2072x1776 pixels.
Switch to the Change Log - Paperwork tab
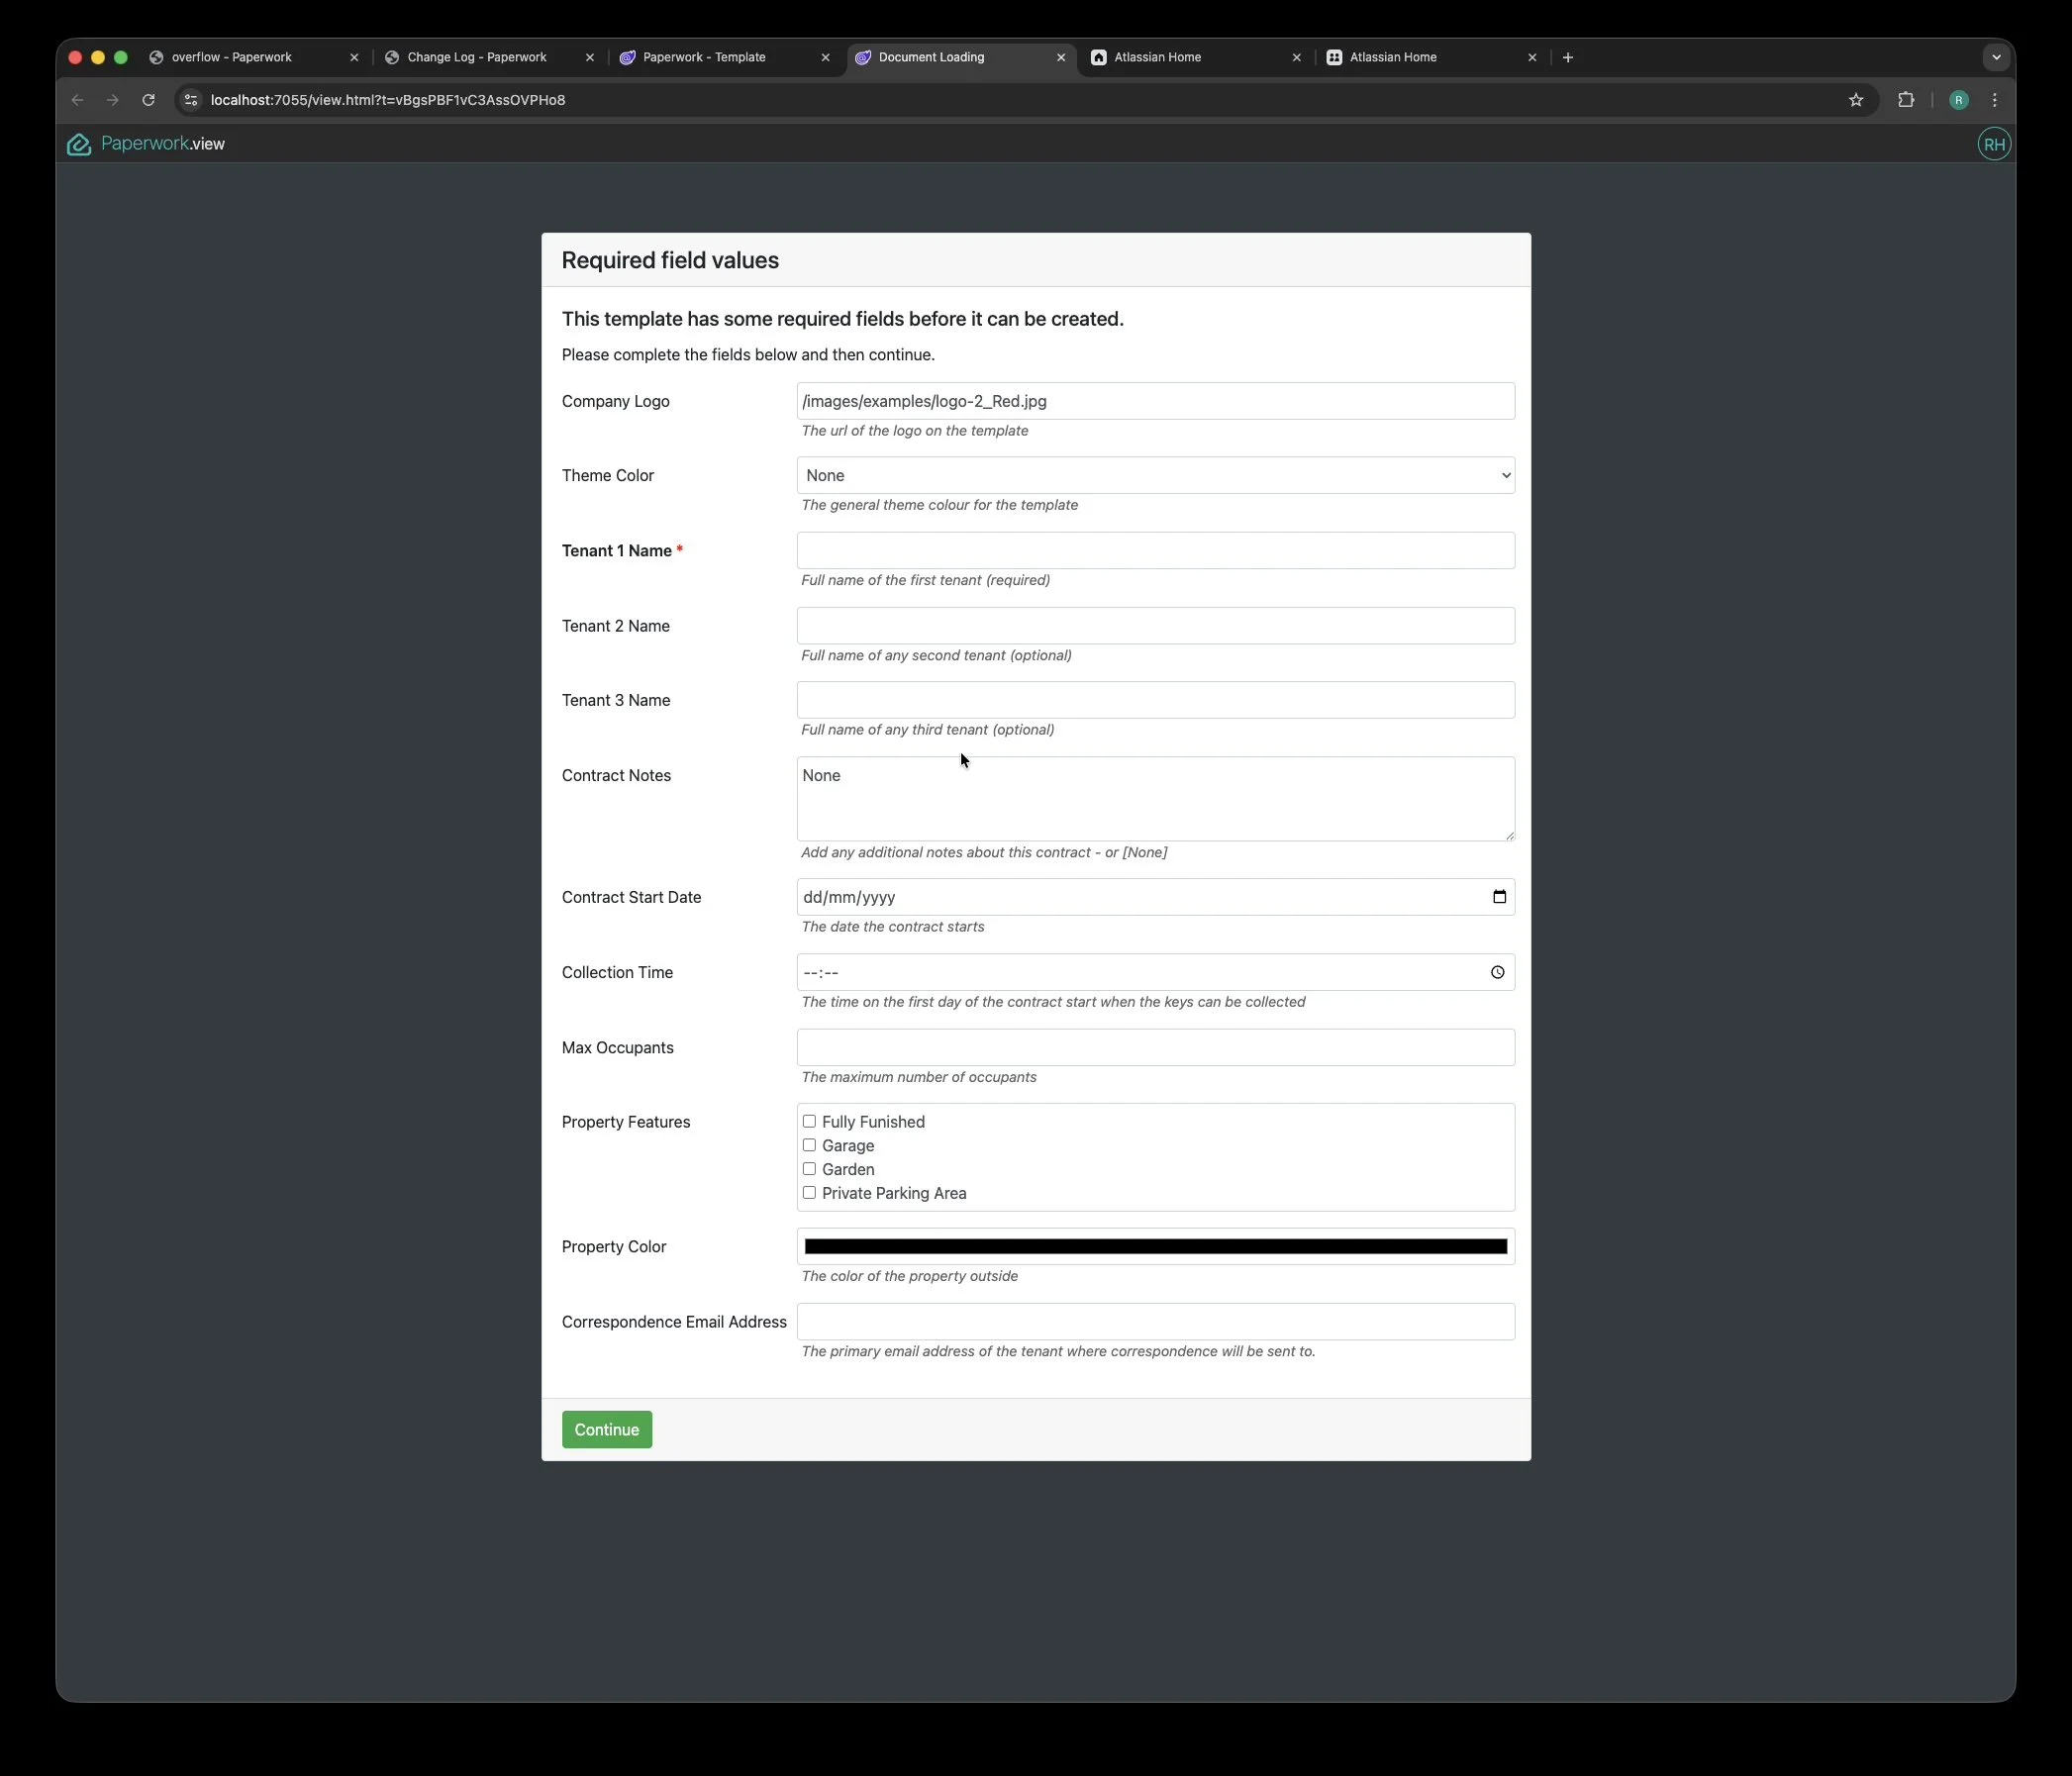click(477, 57)
